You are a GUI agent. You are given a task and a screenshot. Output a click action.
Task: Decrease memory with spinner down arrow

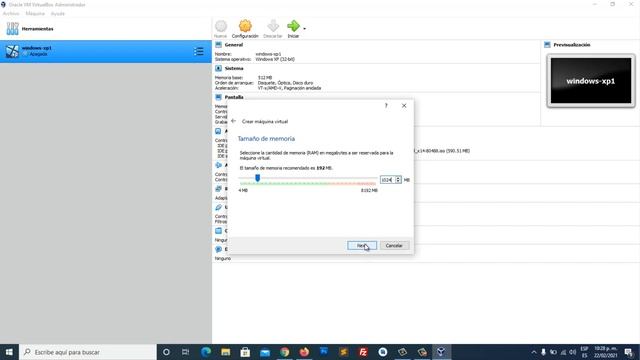pyautogui.click(x=398, y=182)
